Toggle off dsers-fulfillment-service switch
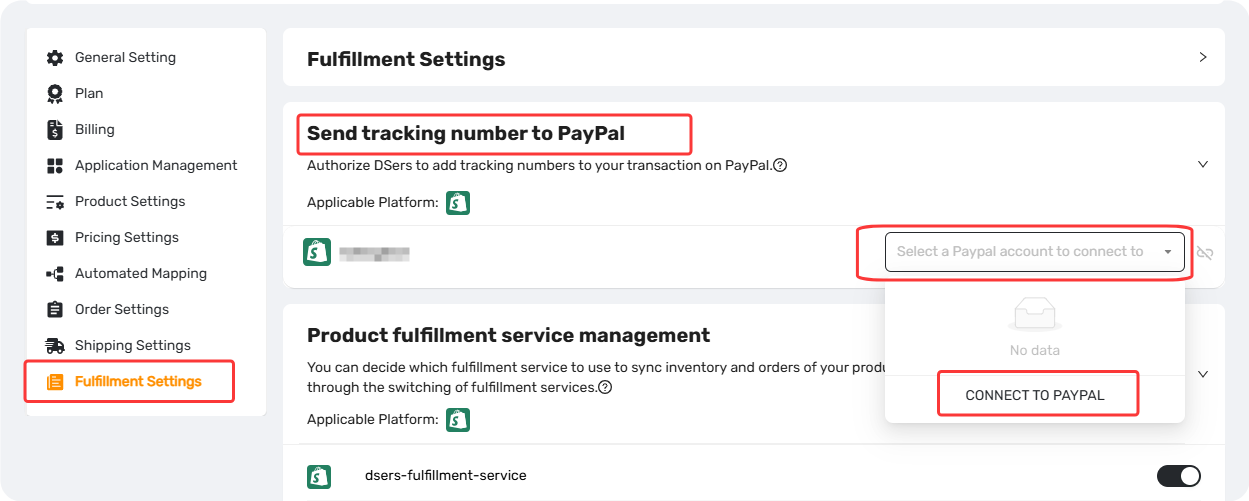The width and height of the screenshot is (1249, 501). (x=1179, y=476)
